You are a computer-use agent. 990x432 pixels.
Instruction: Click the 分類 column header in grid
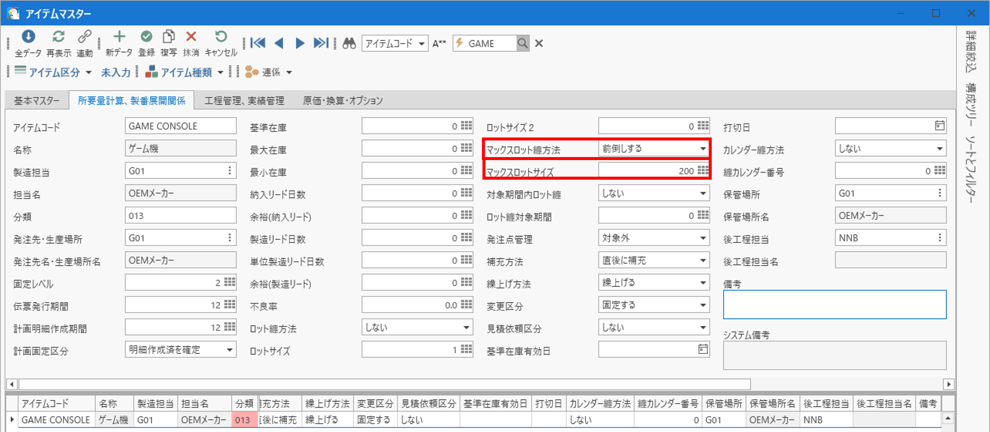click(x=244, y=403)
